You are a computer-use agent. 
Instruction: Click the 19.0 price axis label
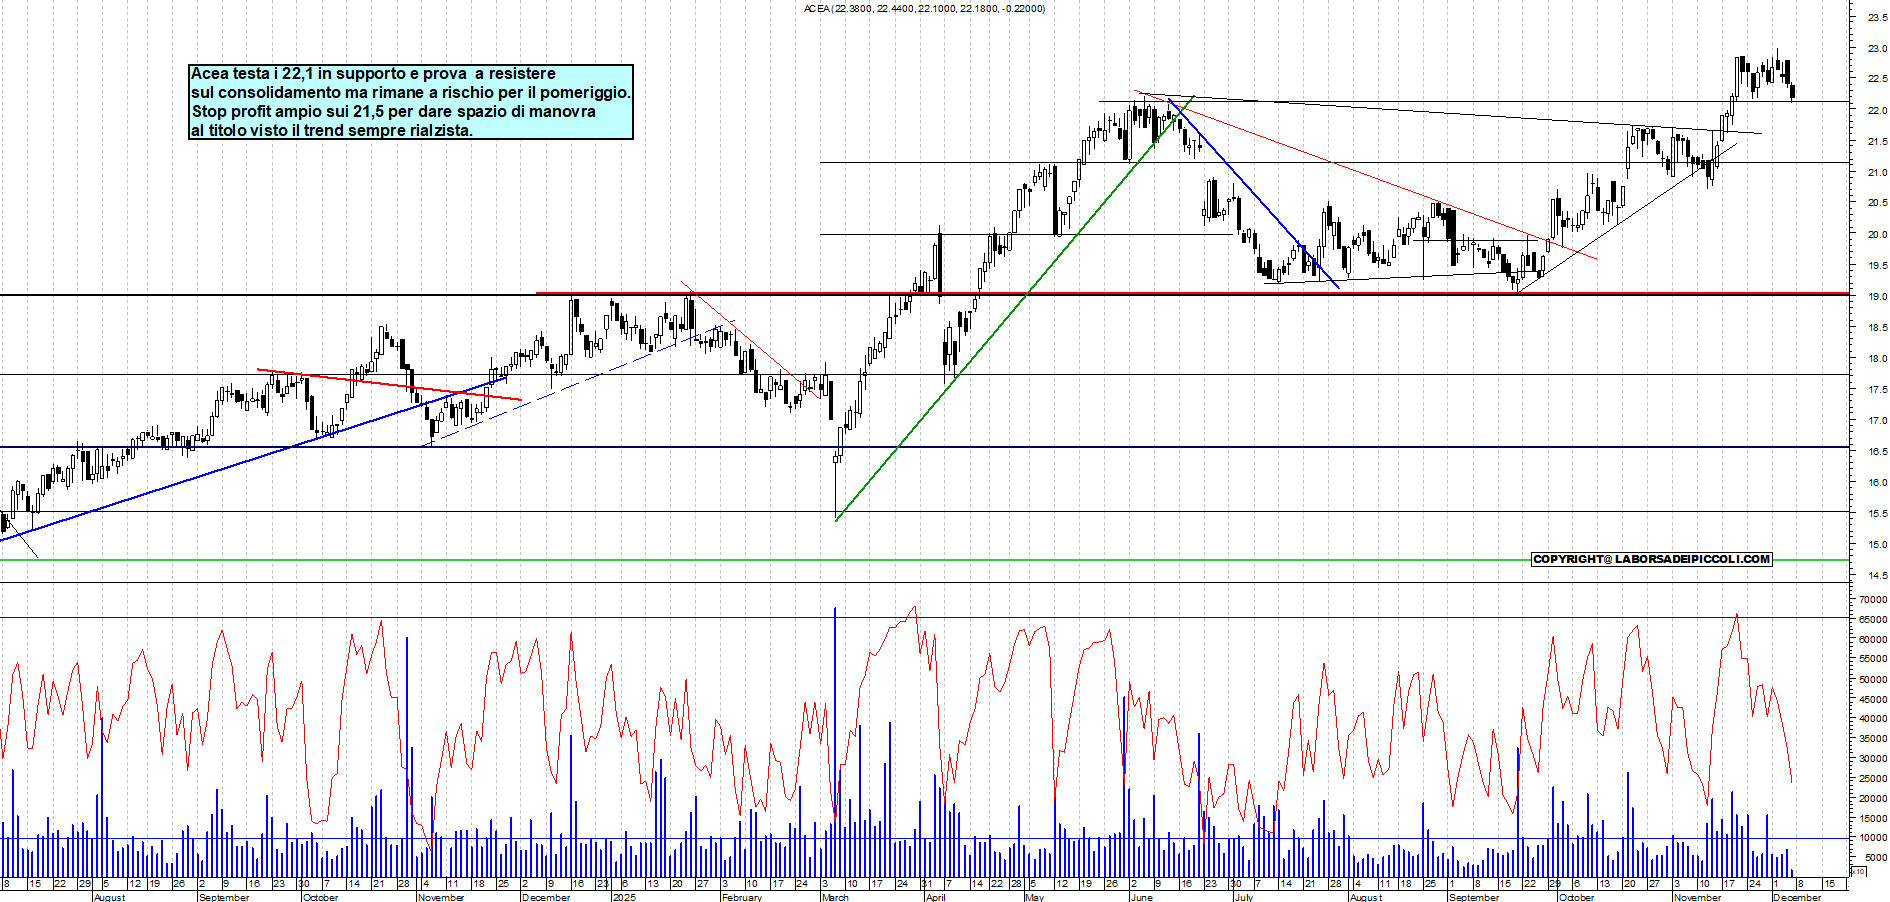click(1876, 297)
